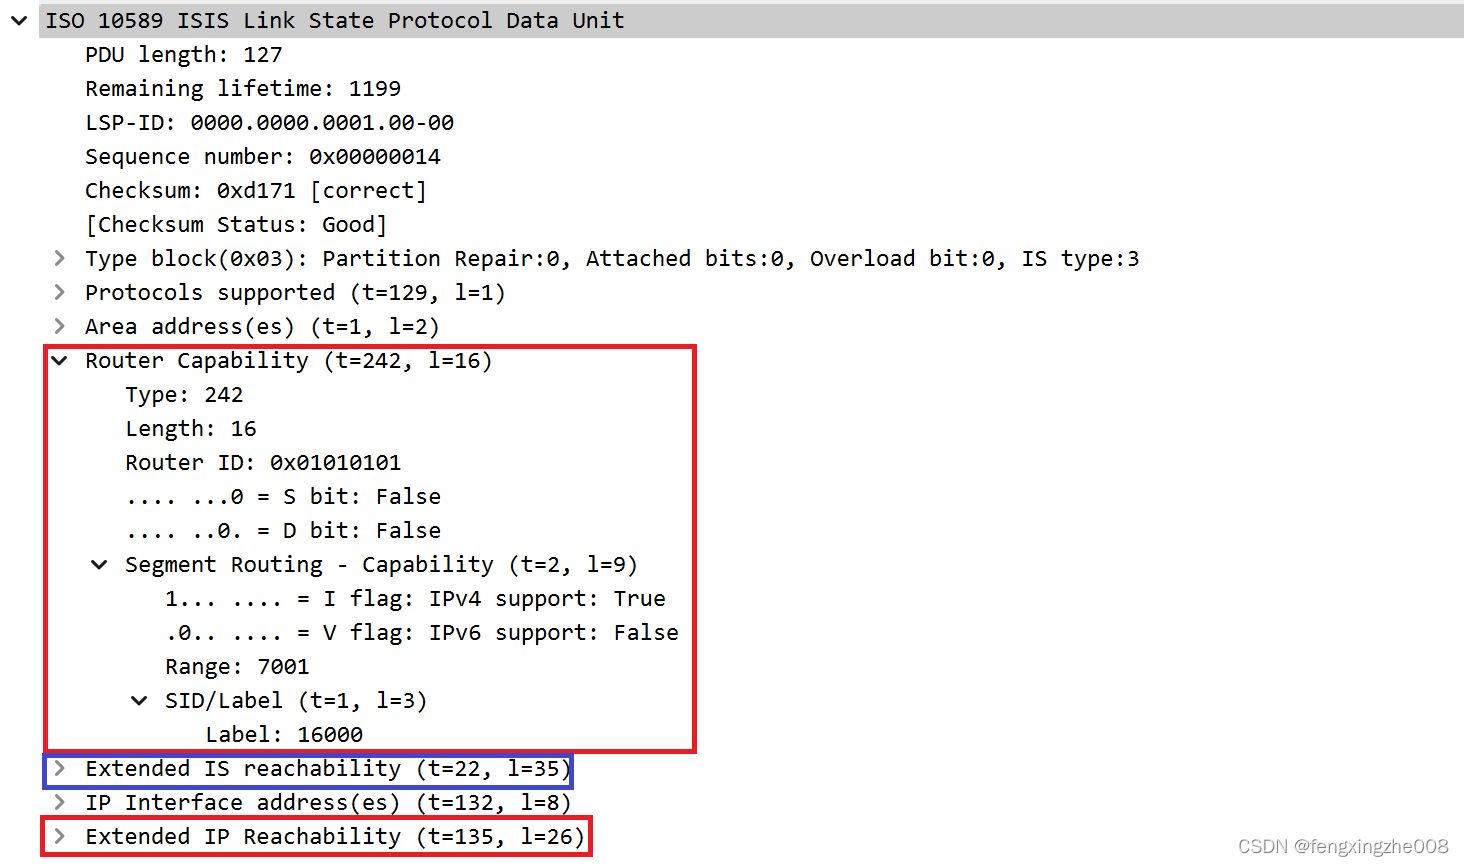
Task: Collapse the Router Capability (t=242) section
Action: (x=60, y=360)
